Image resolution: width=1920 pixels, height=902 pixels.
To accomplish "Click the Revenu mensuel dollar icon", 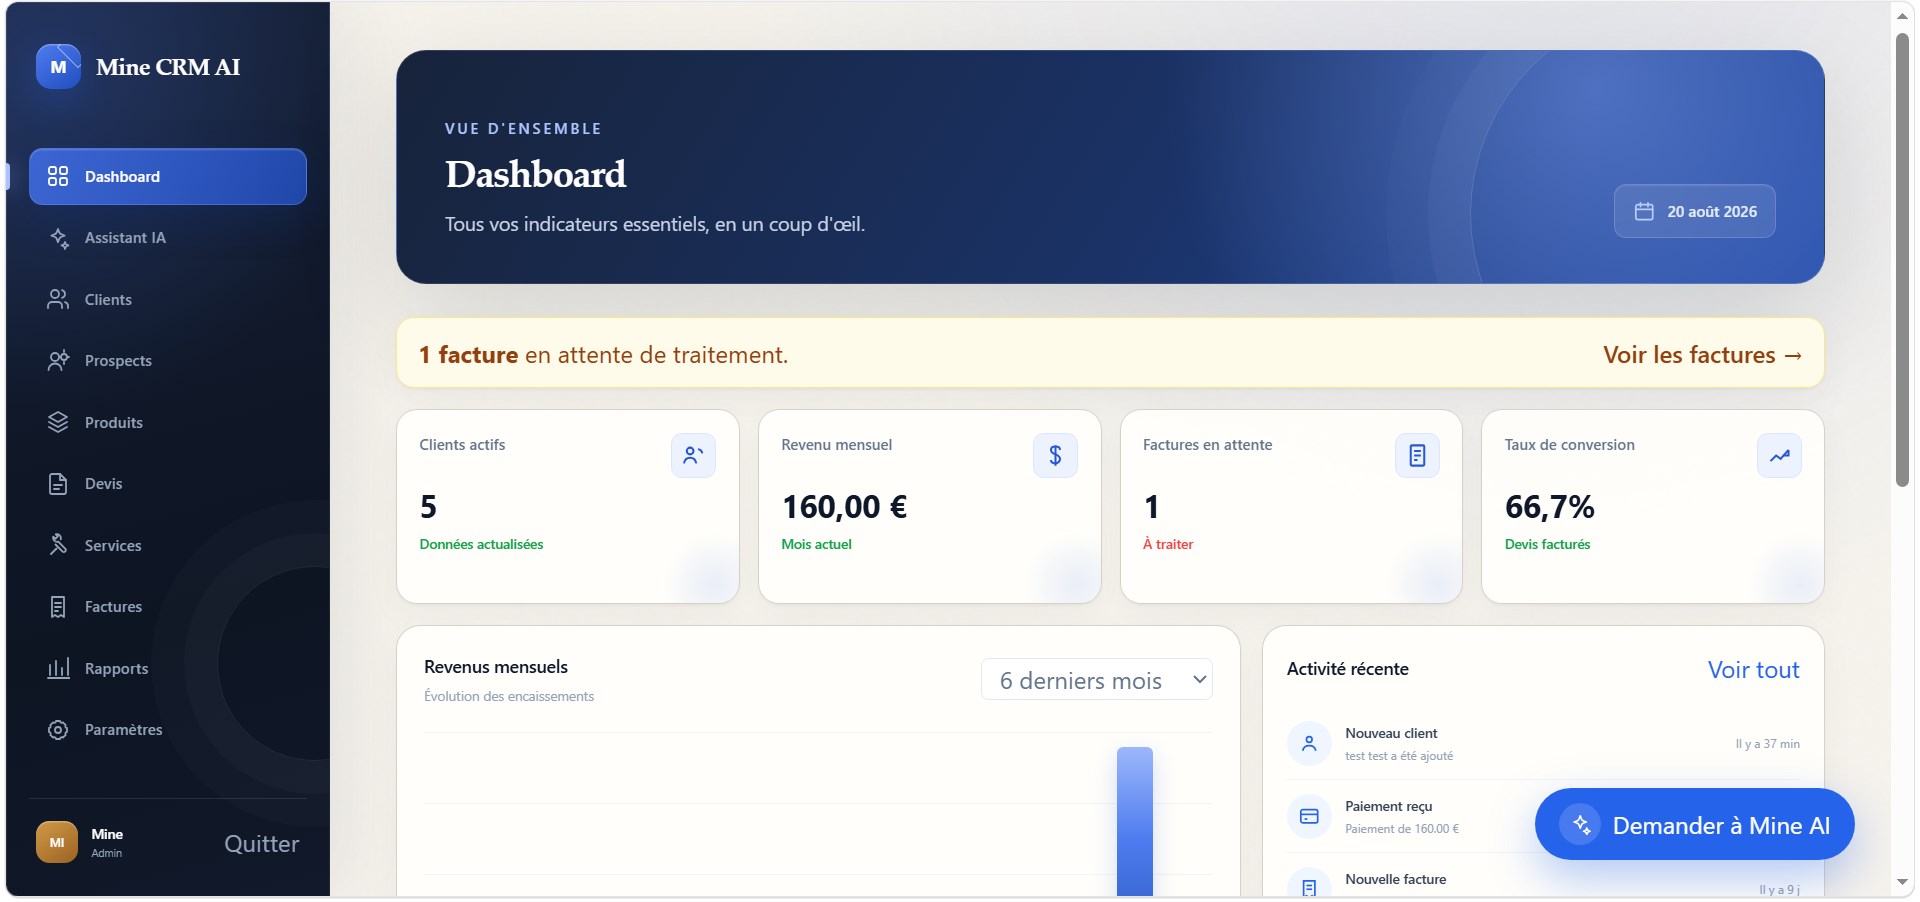I will click(1055, 456).
